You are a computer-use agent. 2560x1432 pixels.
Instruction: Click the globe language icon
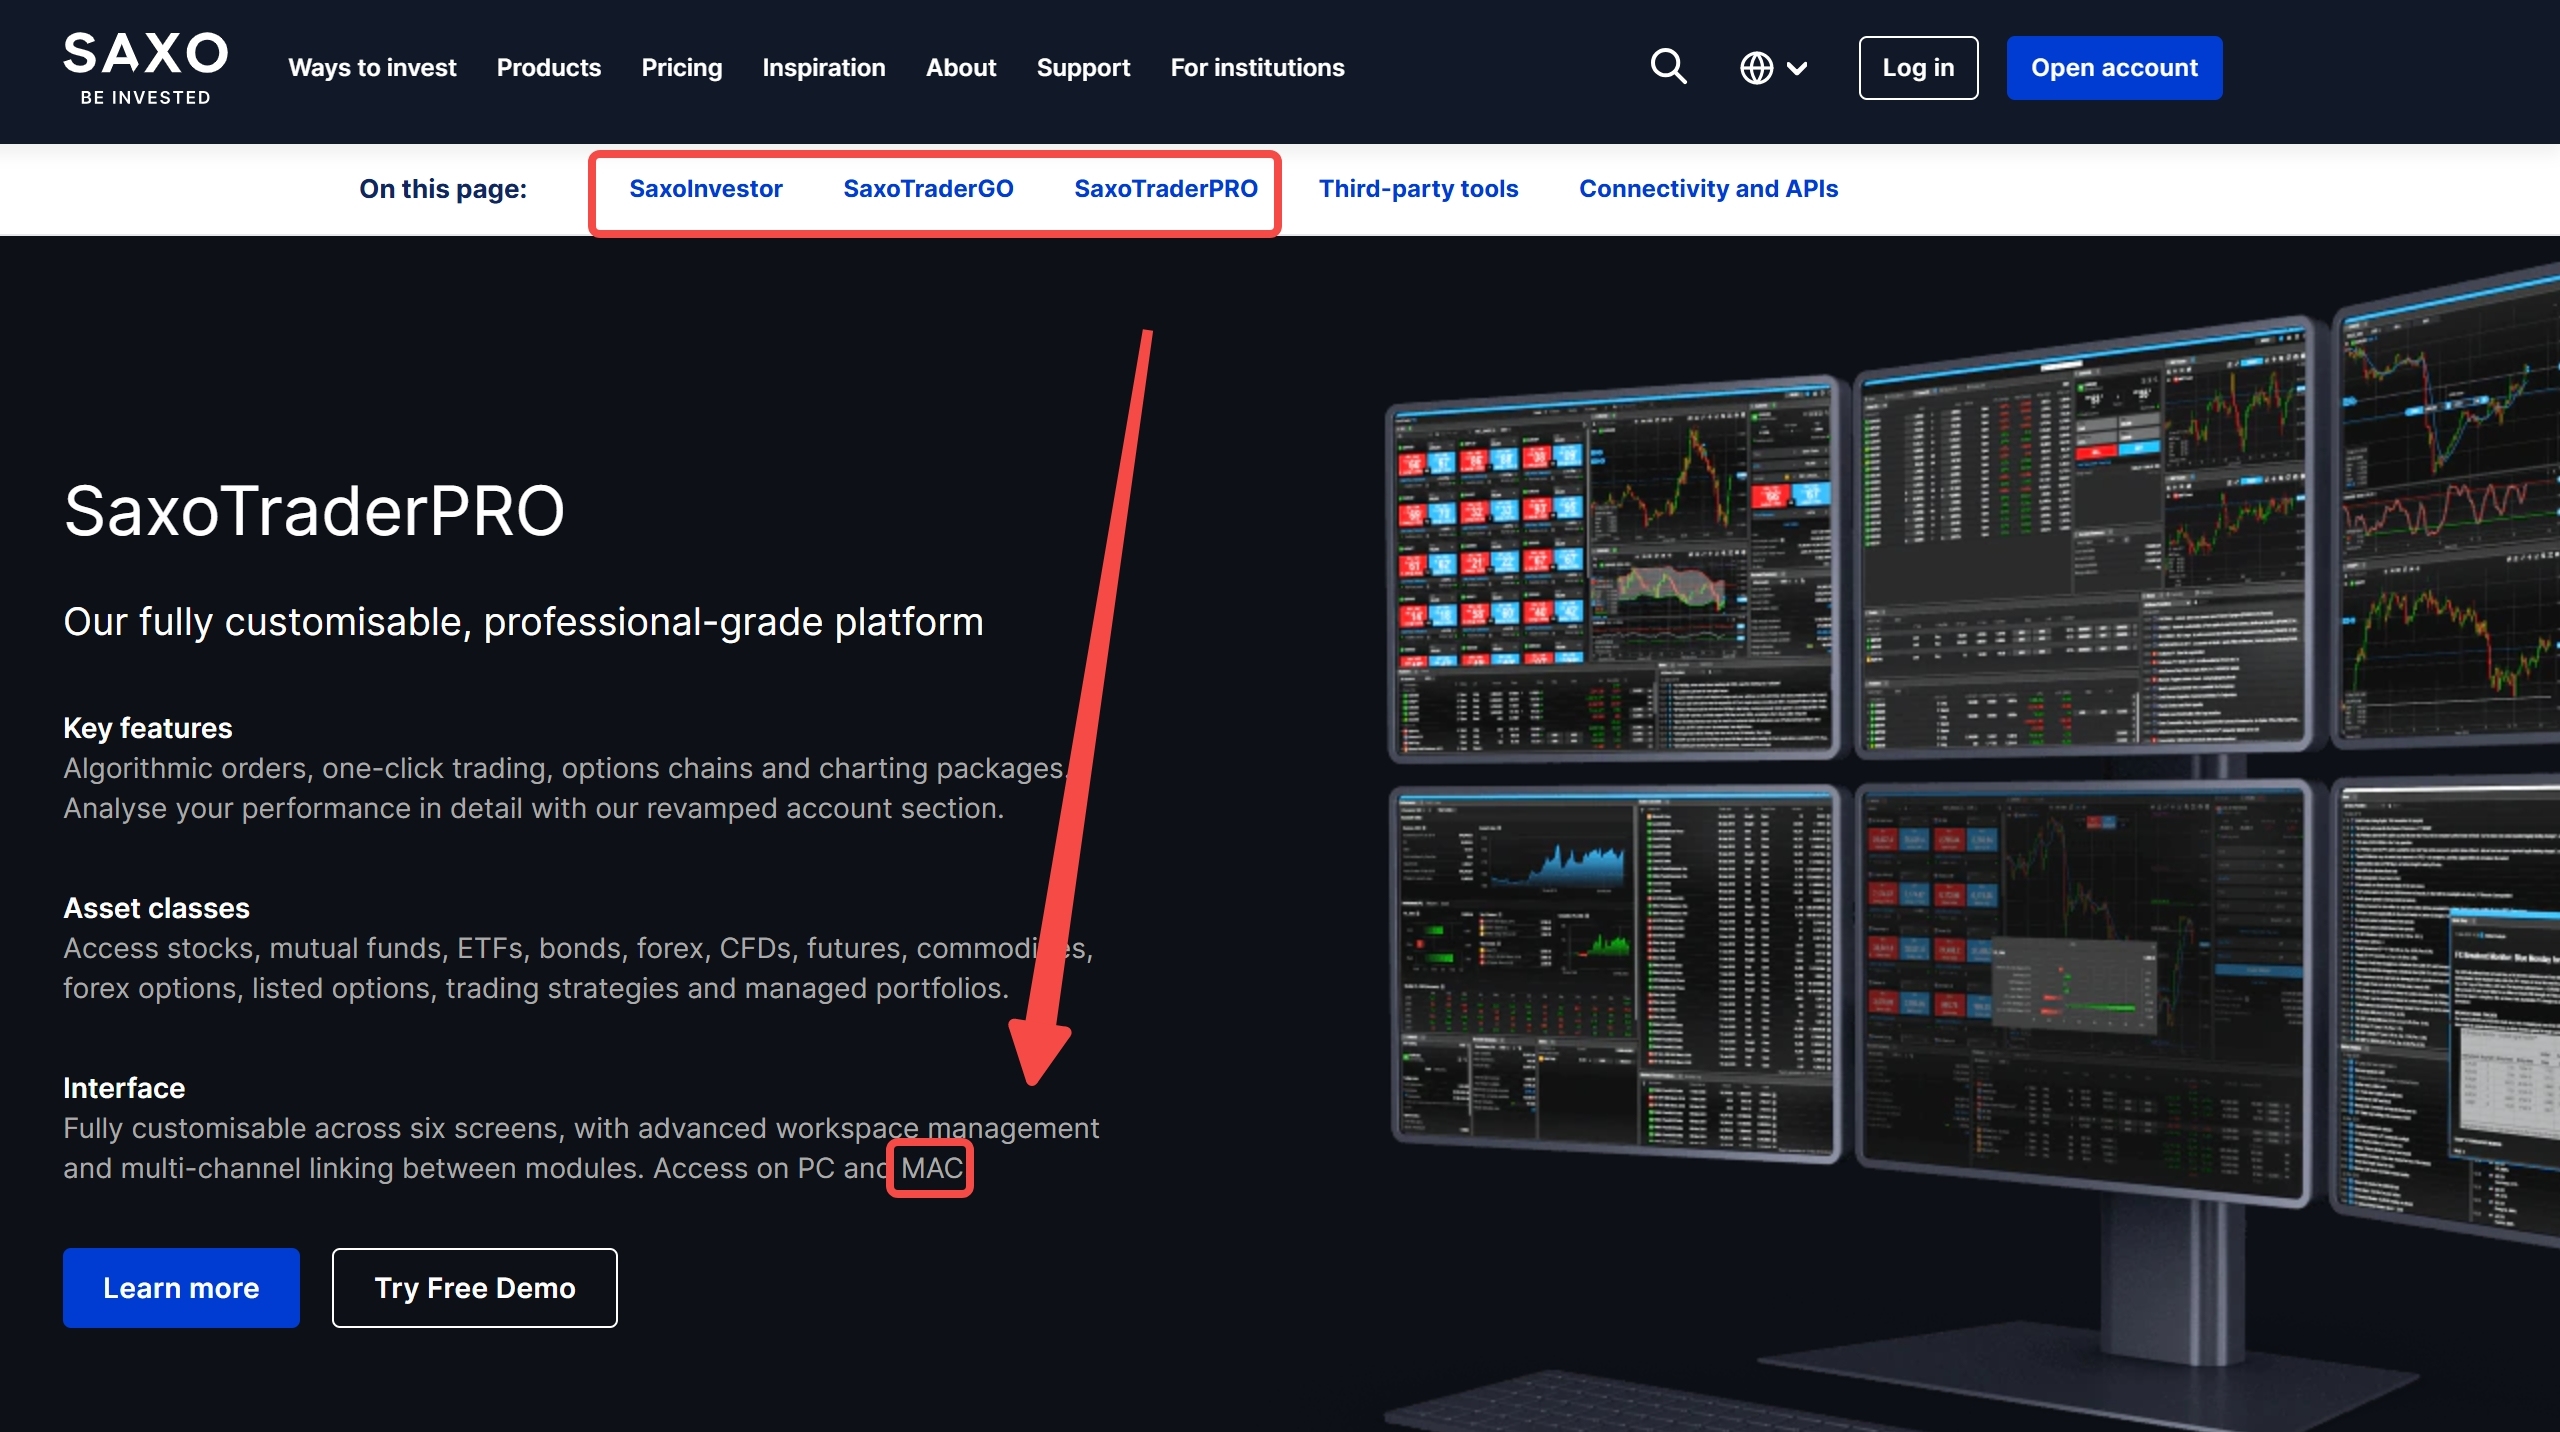1756,68
